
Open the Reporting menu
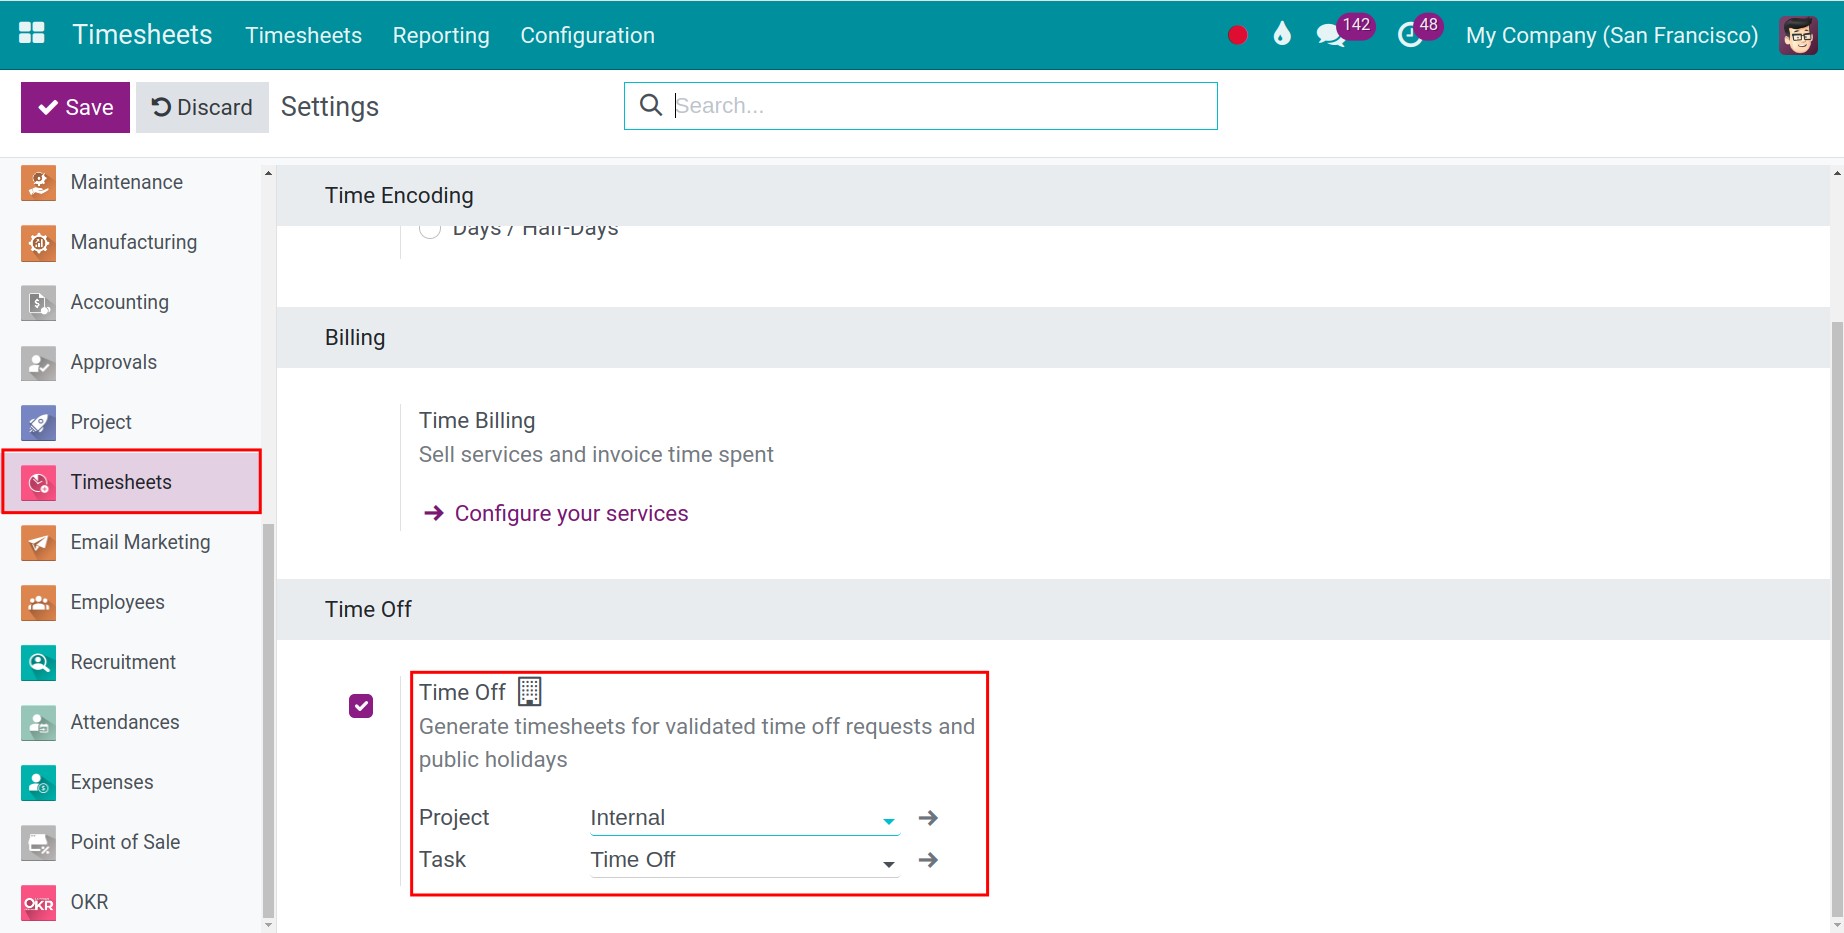[441, 35]
